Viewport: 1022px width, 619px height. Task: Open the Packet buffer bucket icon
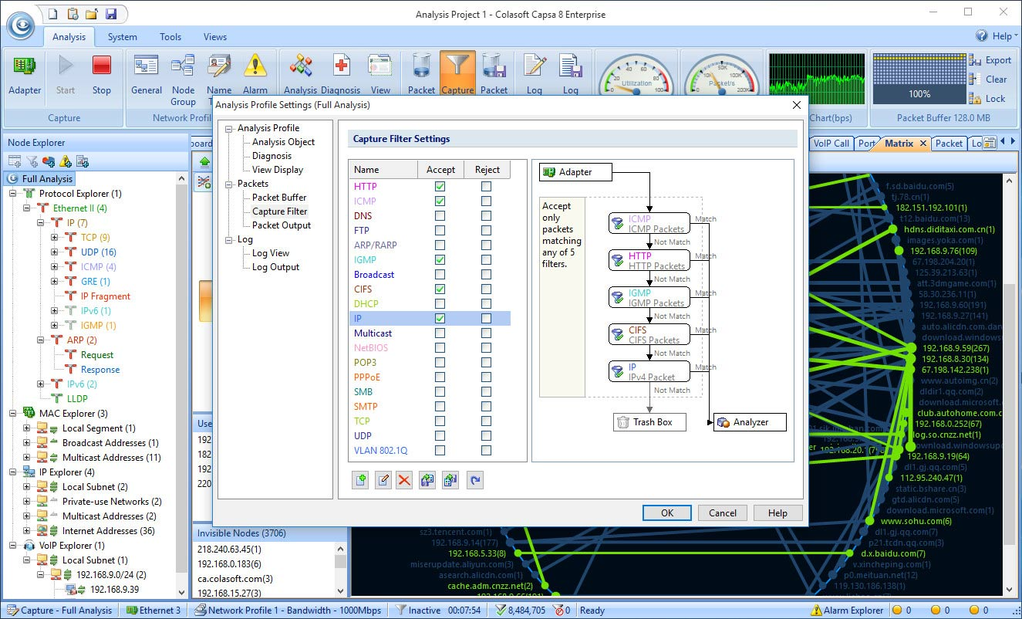pos(421,66)
